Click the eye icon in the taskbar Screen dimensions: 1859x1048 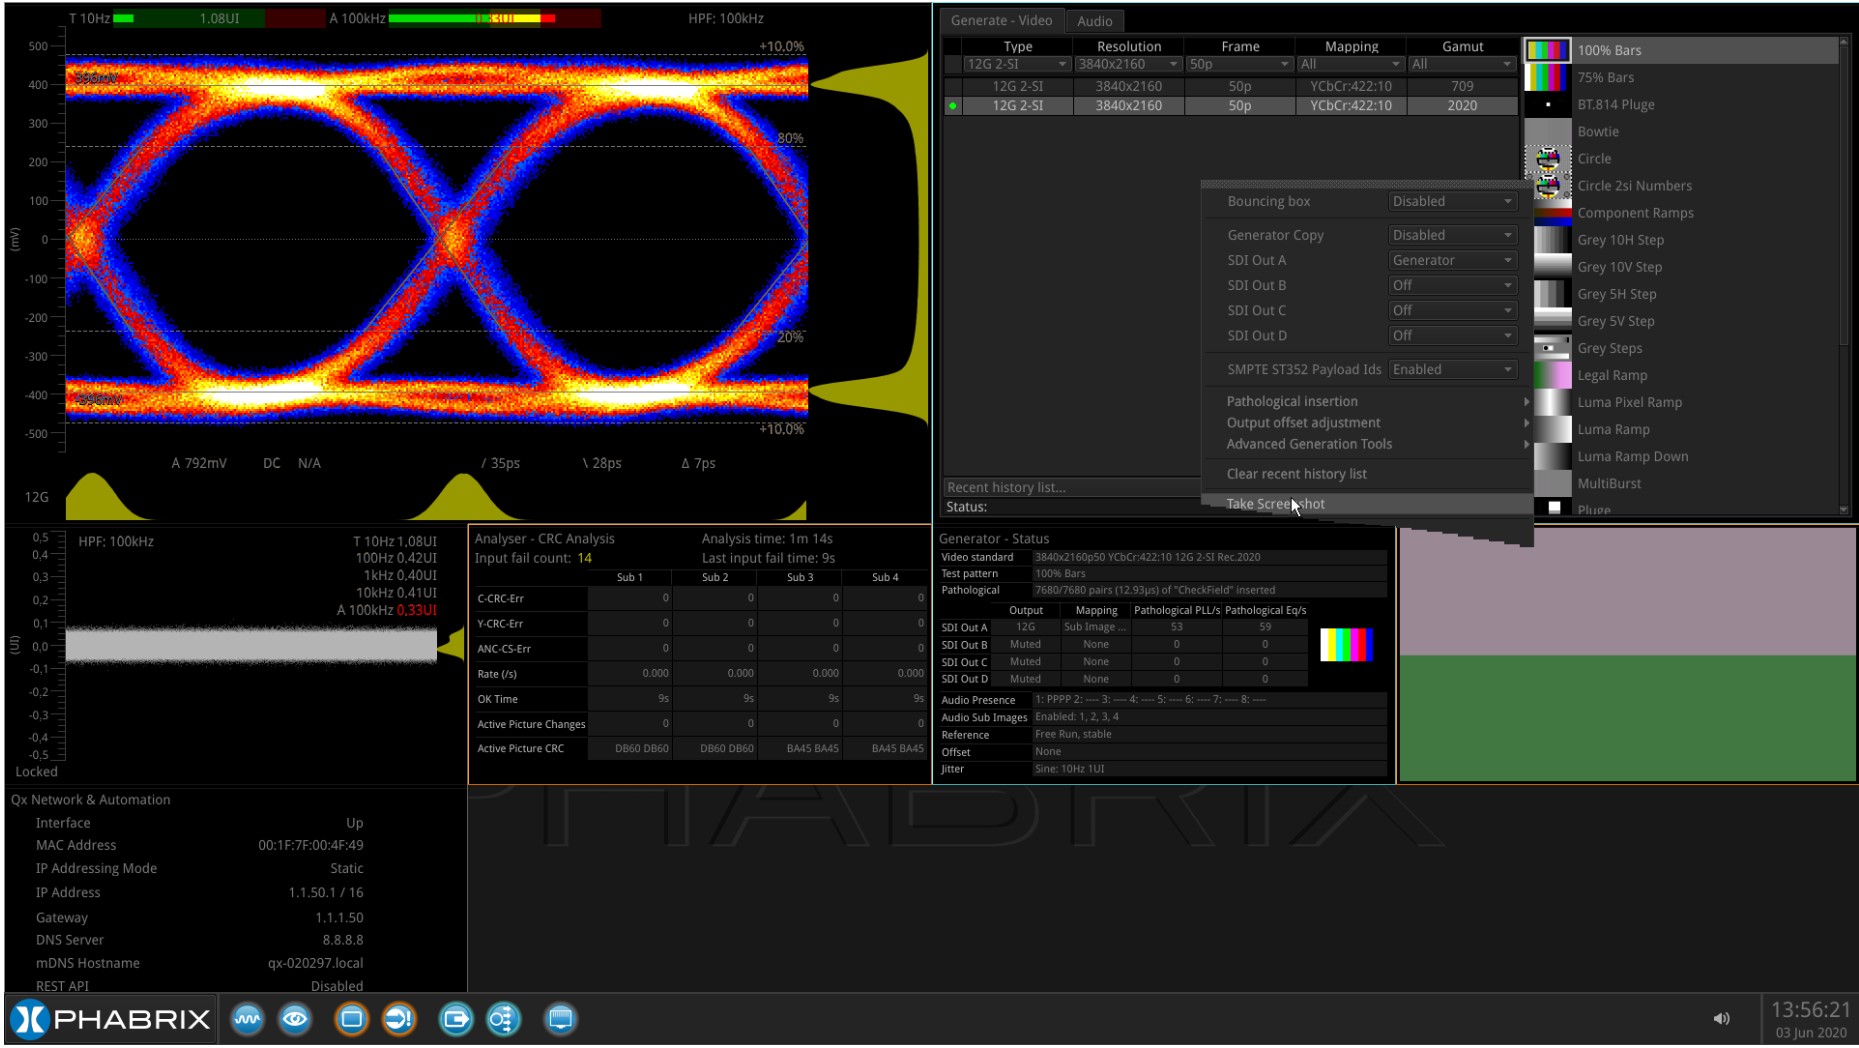[295, 1019]
